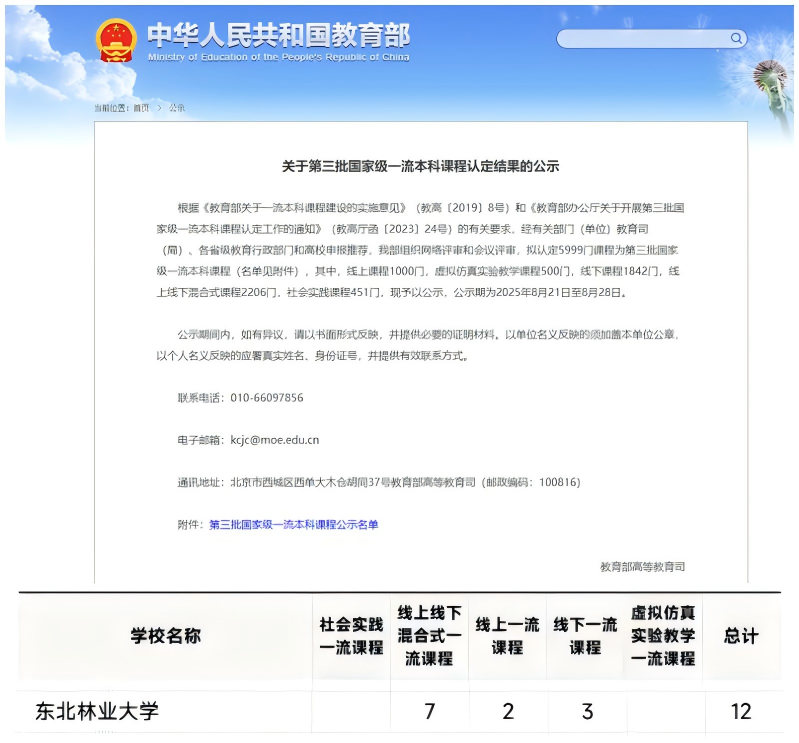The height and width of the screenshot is (743, 799).
Task: Open the 首页 breadcrumb link
Action: click(141, 107)
